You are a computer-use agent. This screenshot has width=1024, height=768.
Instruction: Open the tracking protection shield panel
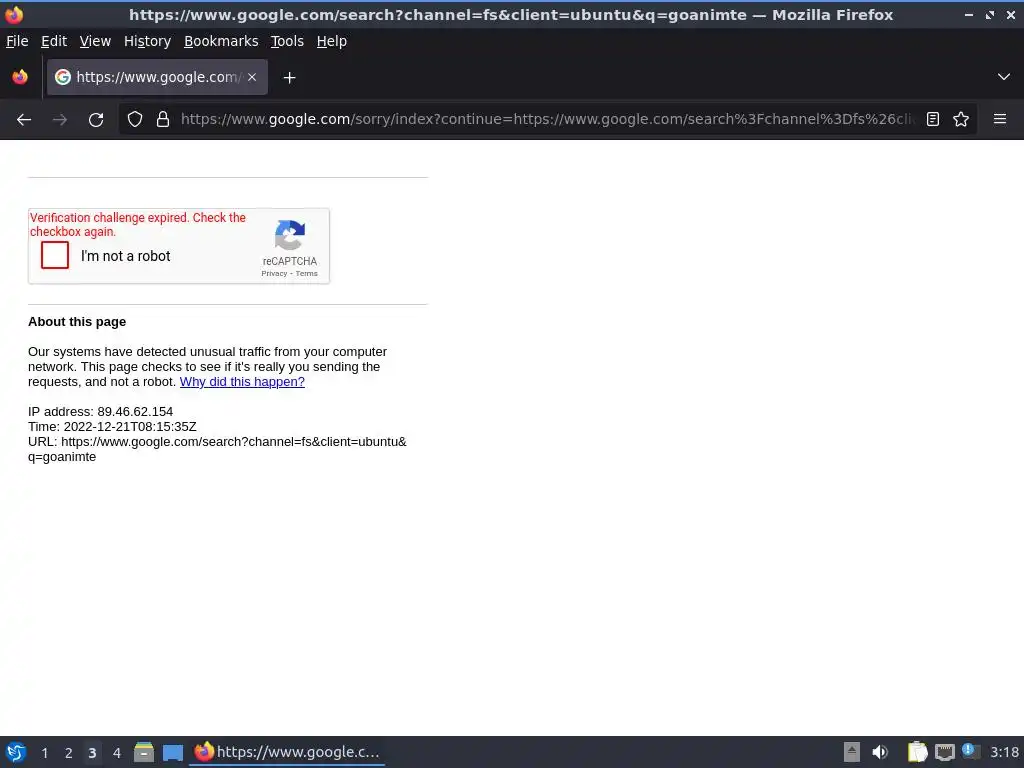tap(135, 120)
